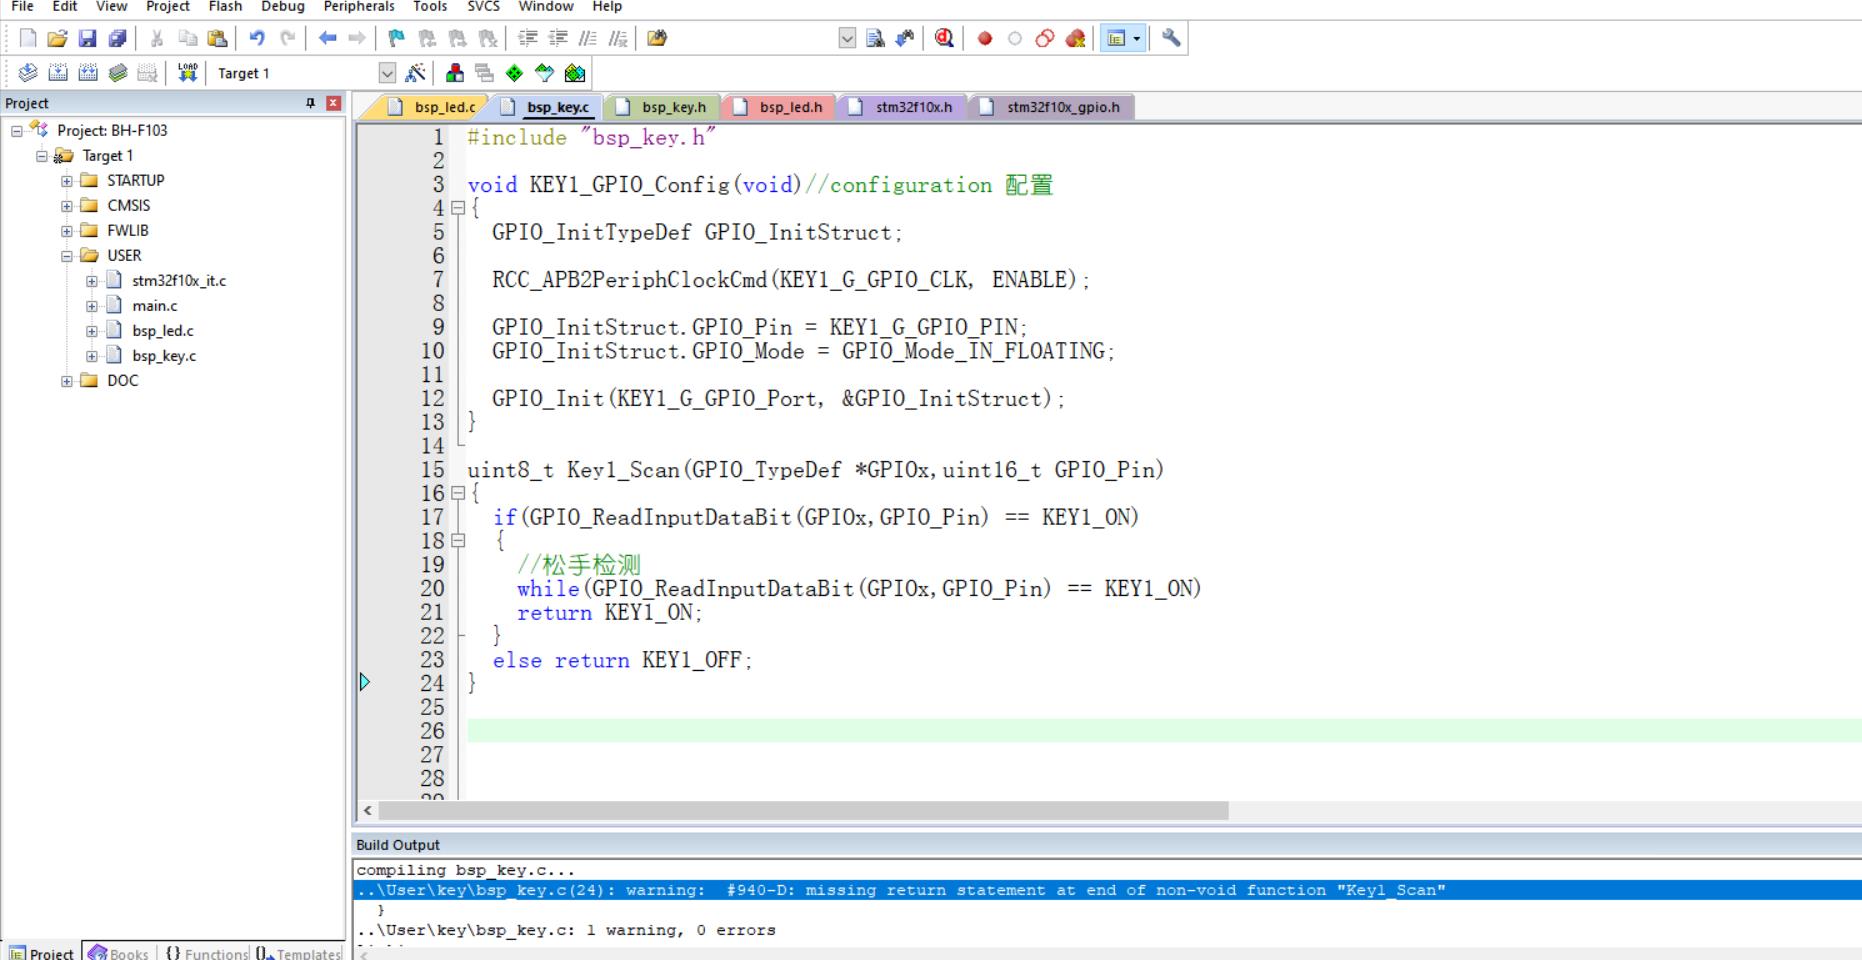Insert or remove a bookmark with the flag icon
The image size is (1862, 960).
coord(397,38)
